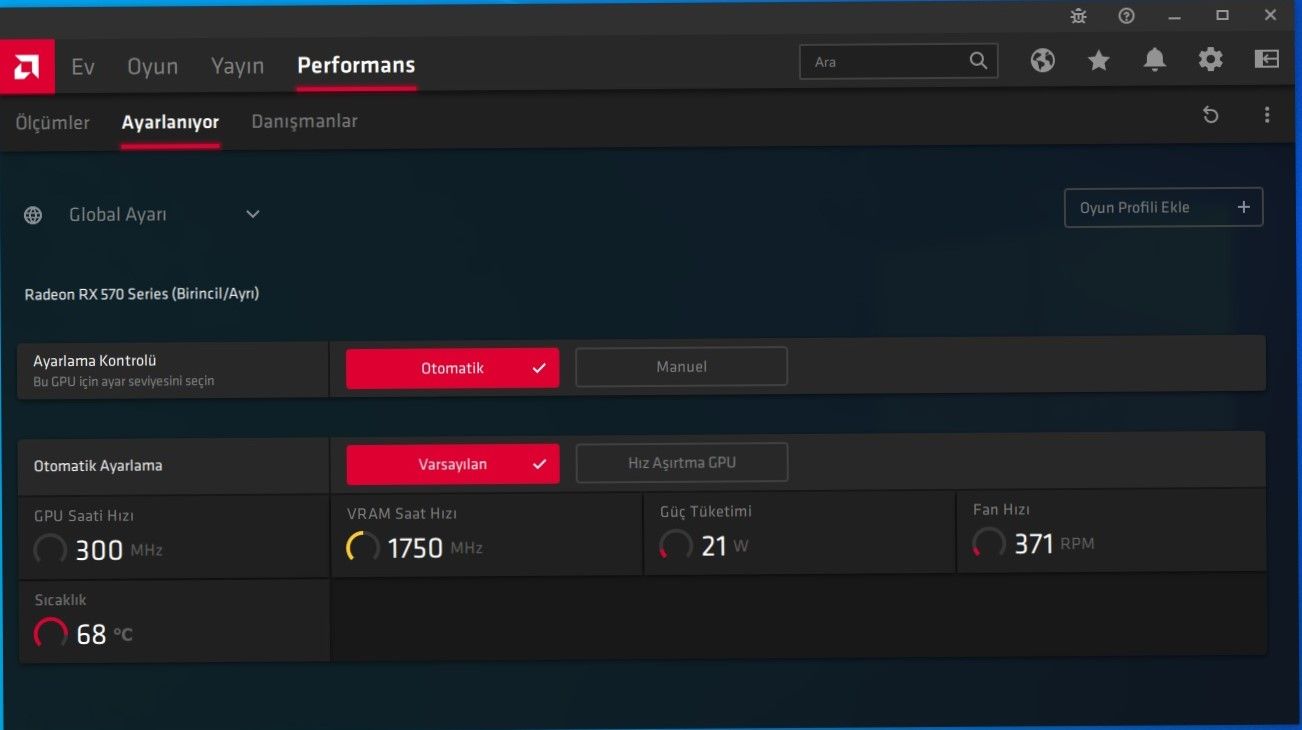
Task: Click the VRAM Saat Hızı gauge
Action: tap(363, 547)
